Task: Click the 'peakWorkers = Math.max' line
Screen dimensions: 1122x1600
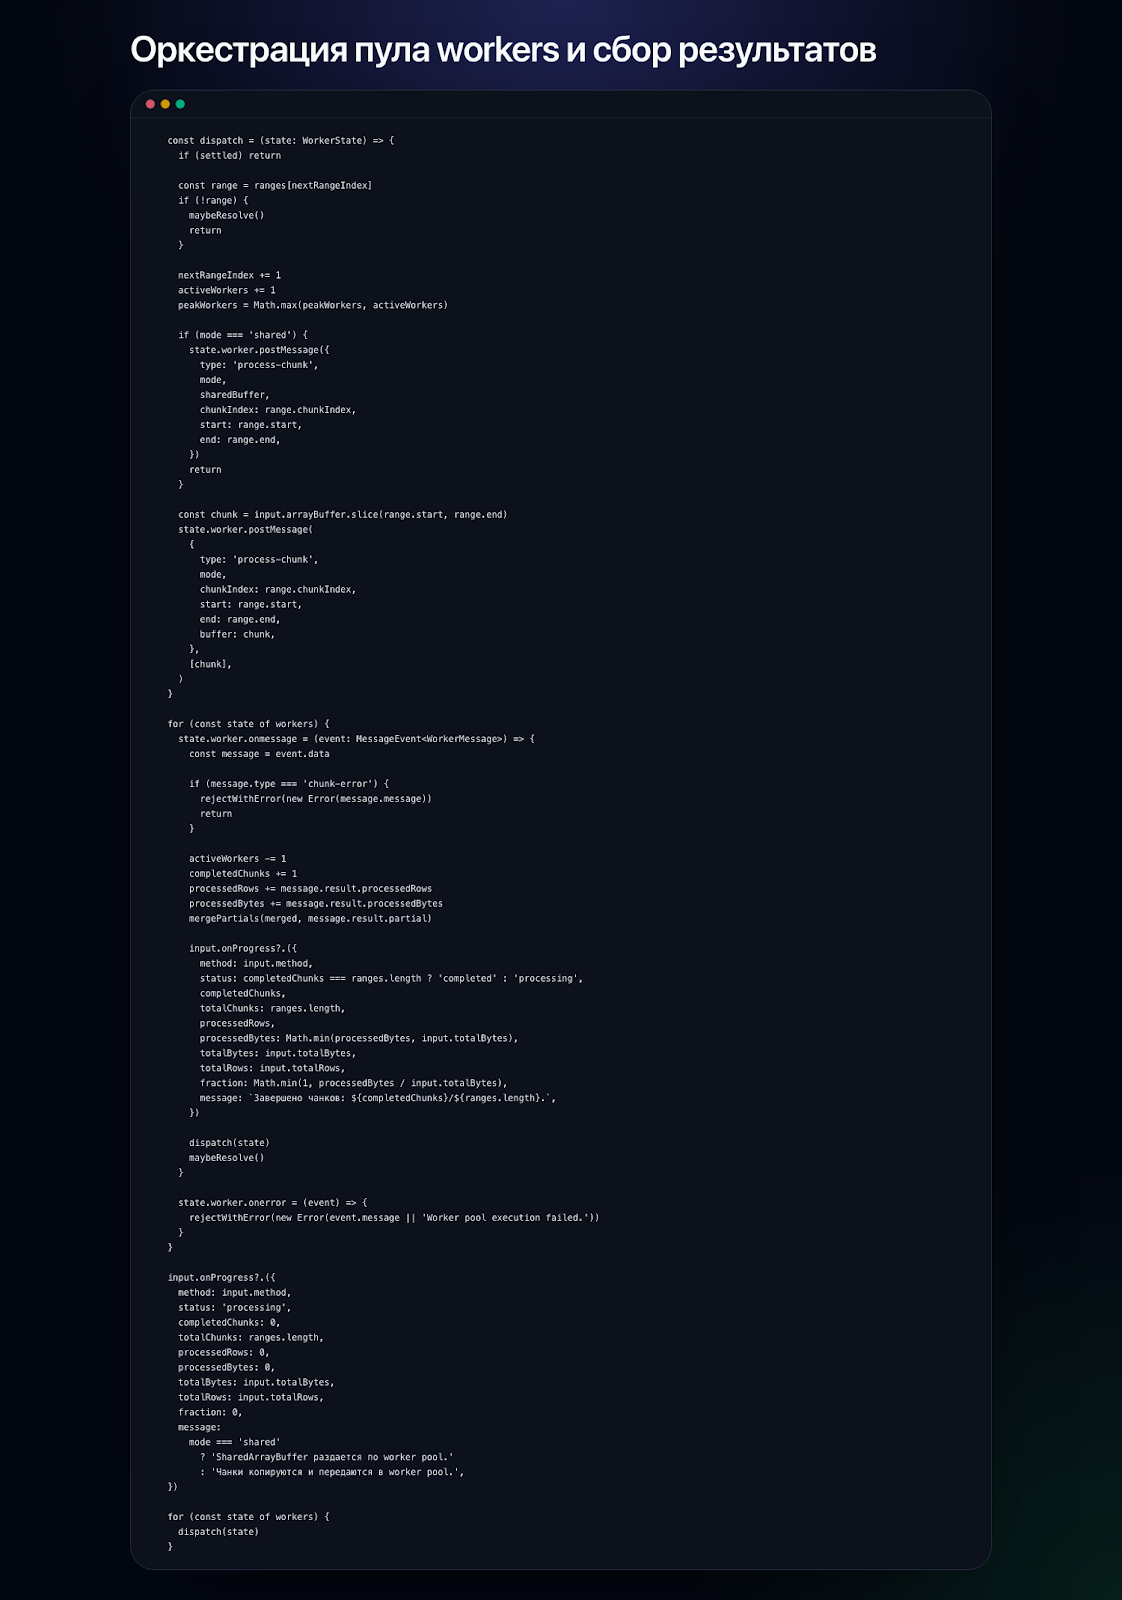Action: point(313,305)
